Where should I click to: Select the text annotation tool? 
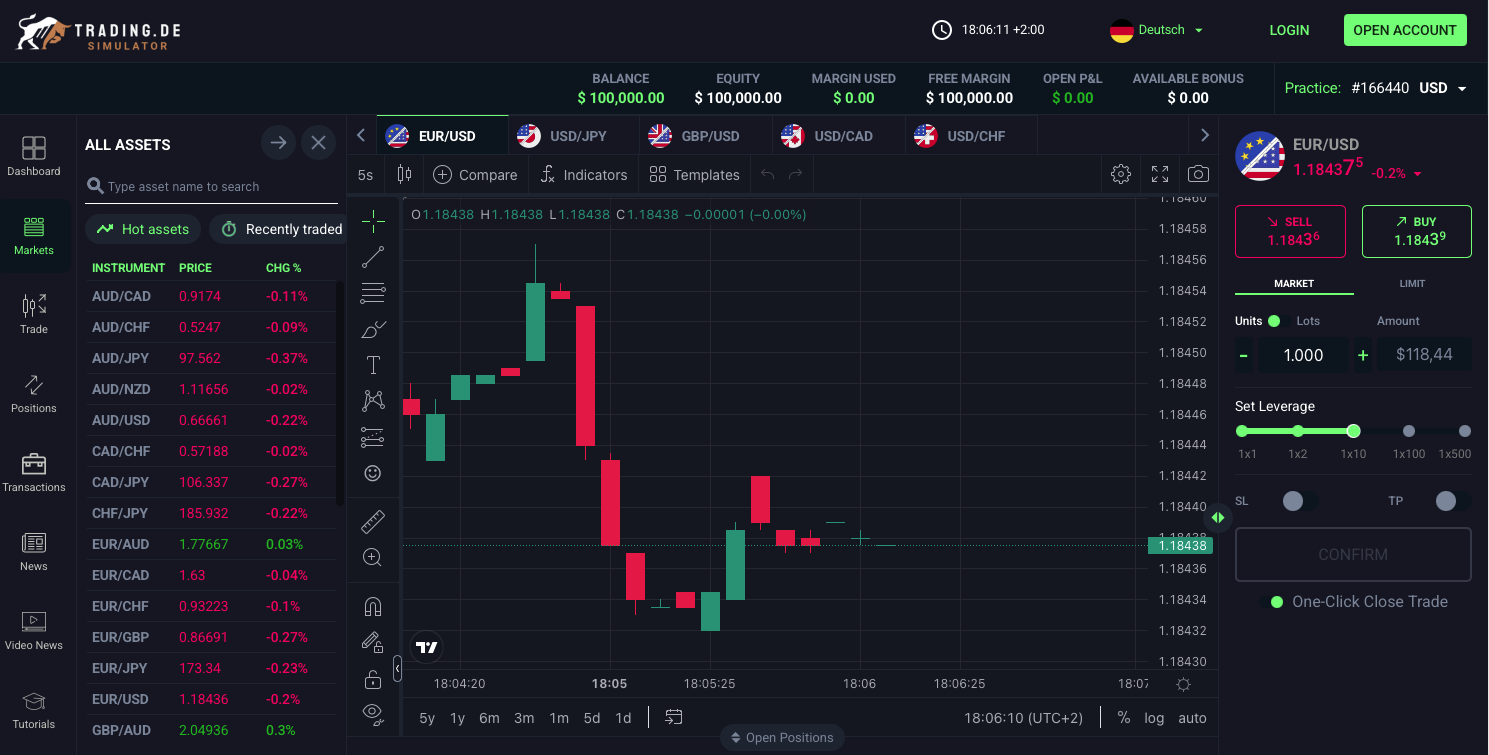(373, 365)
